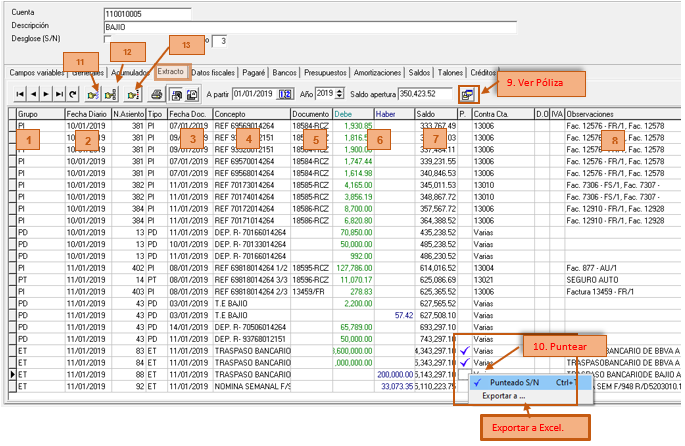The width and height of the screenshot is (685, 446).
Task: Decrease Año with spinner down arrow
Action: click(x=339, y=96)
